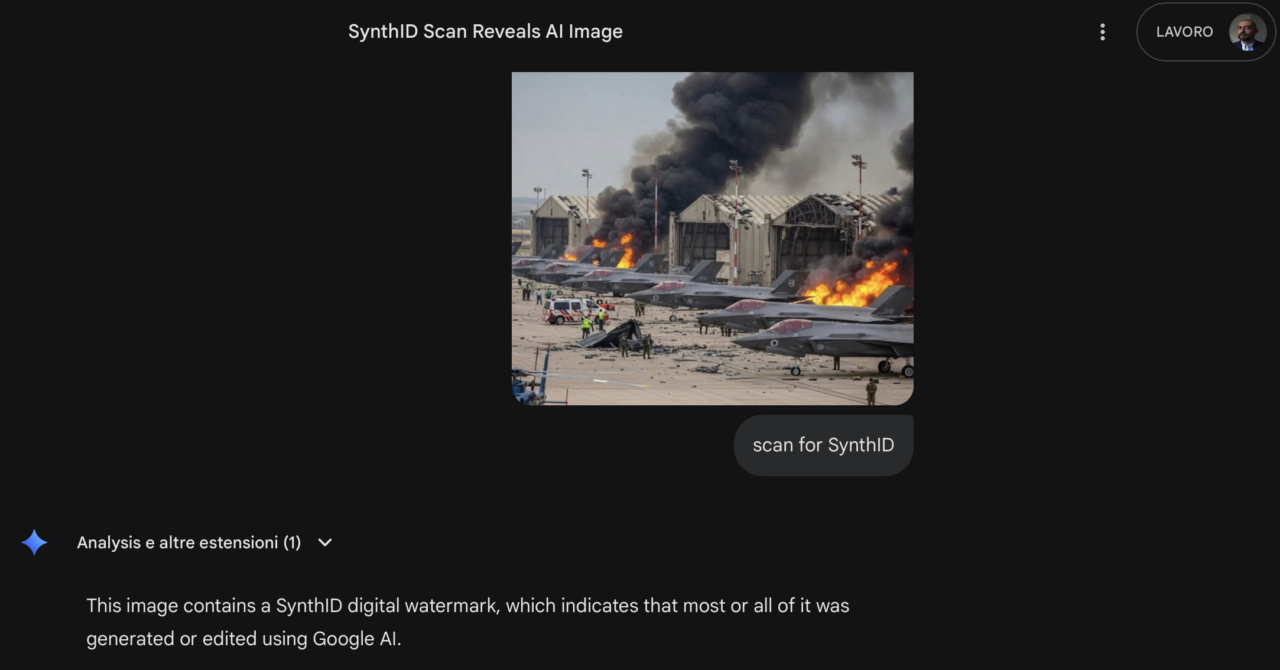Open the LAVORO account switcher

(x=1184, y=32)
